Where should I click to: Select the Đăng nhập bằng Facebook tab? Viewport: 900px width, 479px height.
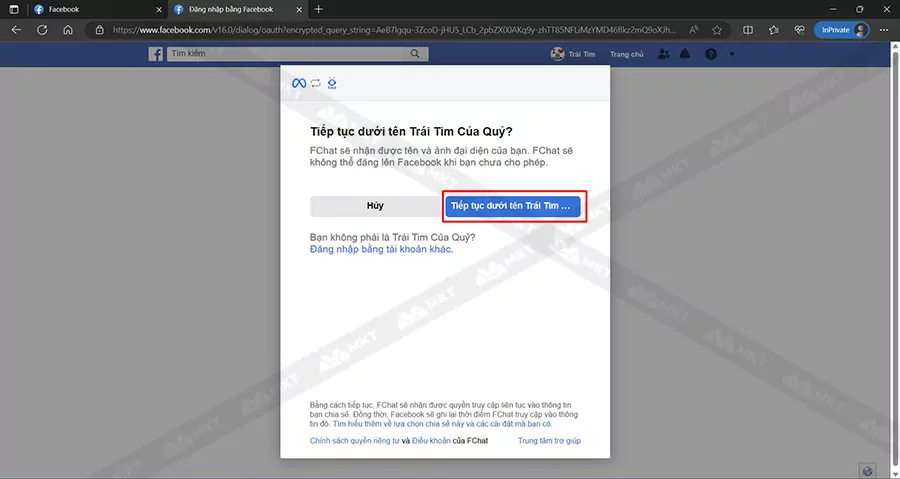click(238, 9)
